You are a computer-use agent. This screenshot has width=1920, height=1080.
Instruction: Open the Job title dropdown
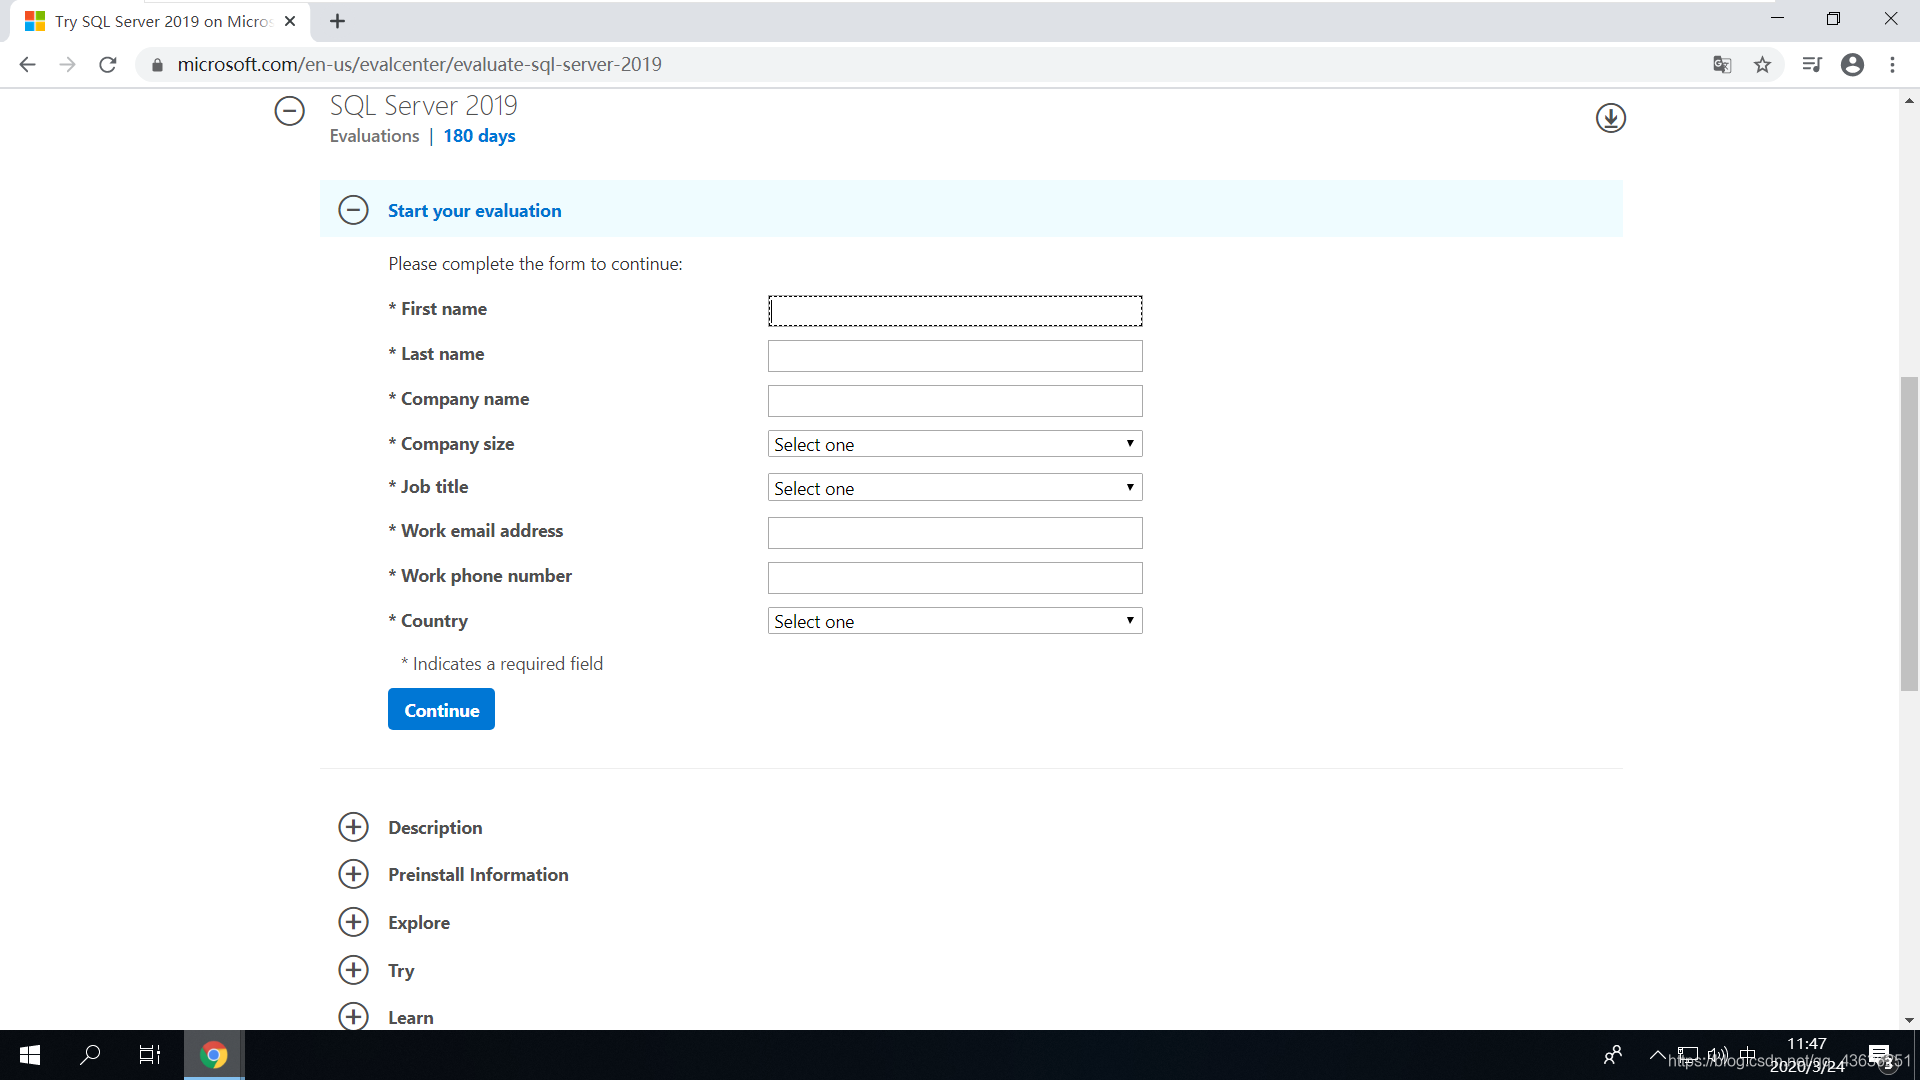pyautogui.click(x=955, y=488)
